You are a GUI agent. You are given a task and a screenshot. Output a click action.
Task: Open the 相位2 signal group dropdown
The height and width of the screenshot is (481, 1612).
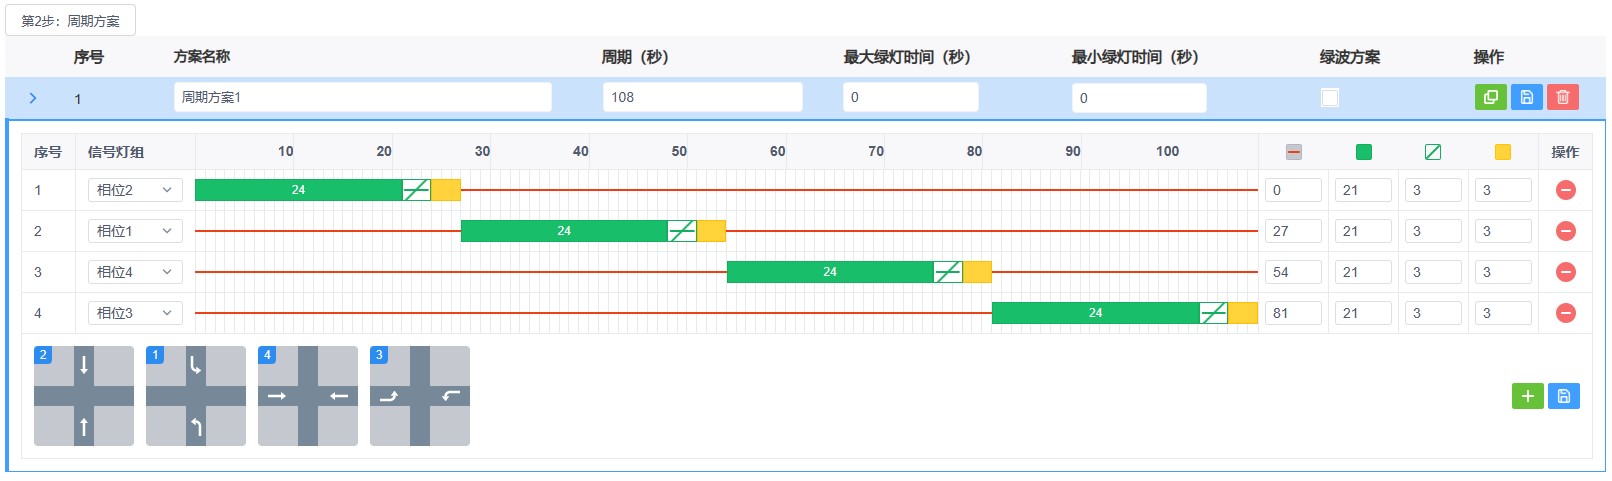click(135, 190)
